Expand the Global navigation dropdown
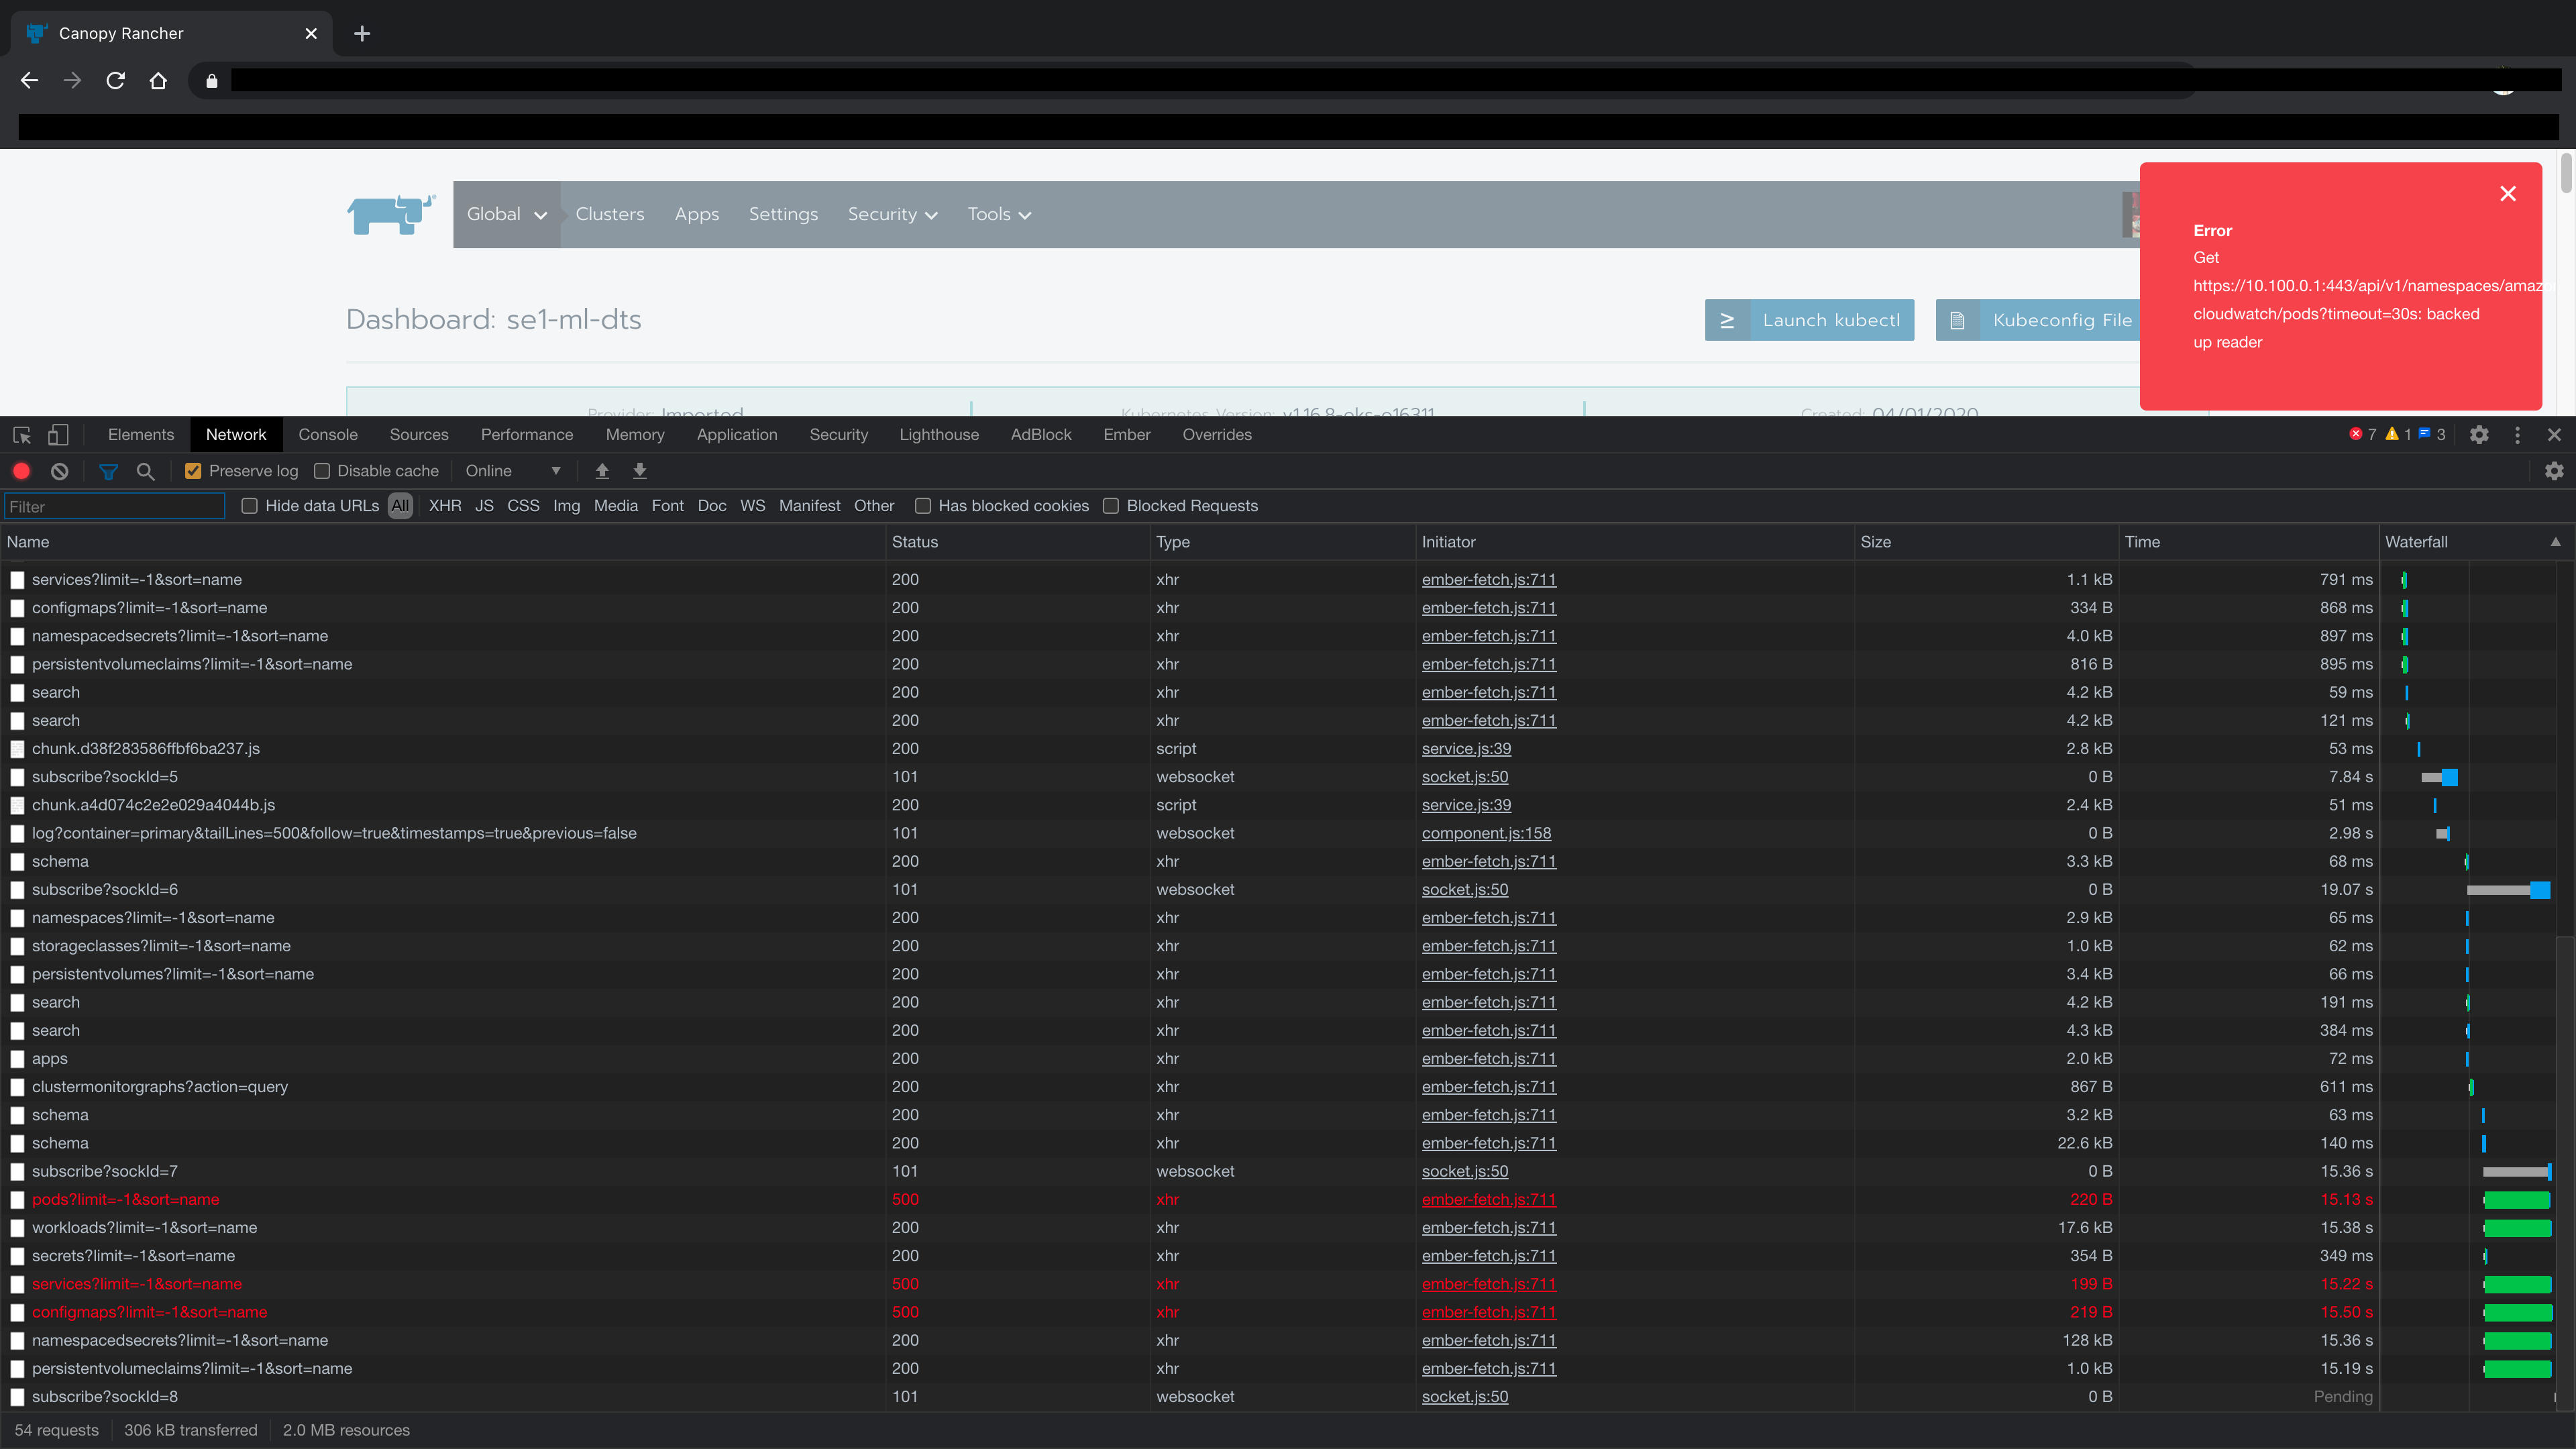Screen dimensions: 2576x1449 tap(507, 214)
